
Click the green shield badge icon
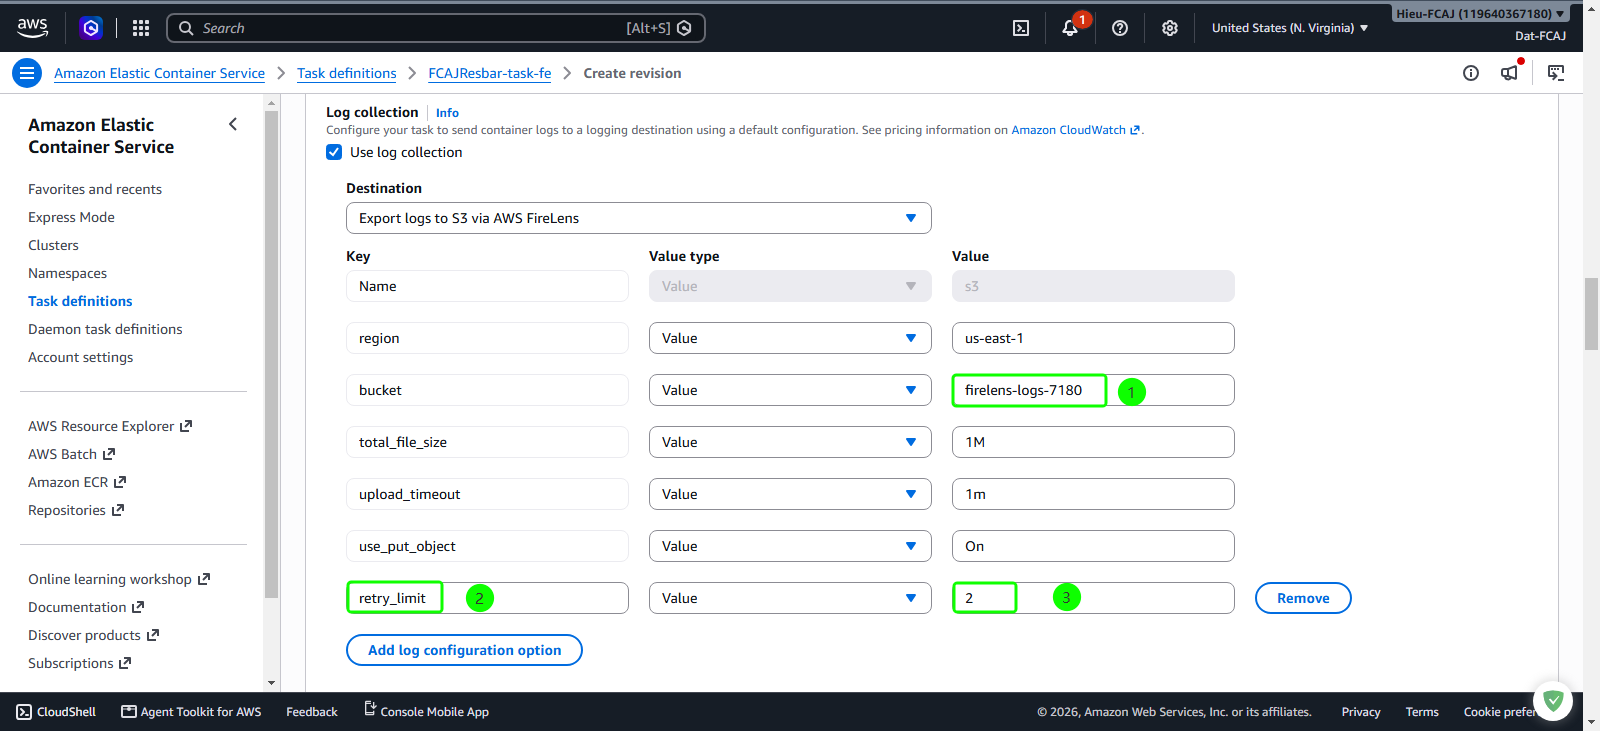click(x=1553, y=701)
